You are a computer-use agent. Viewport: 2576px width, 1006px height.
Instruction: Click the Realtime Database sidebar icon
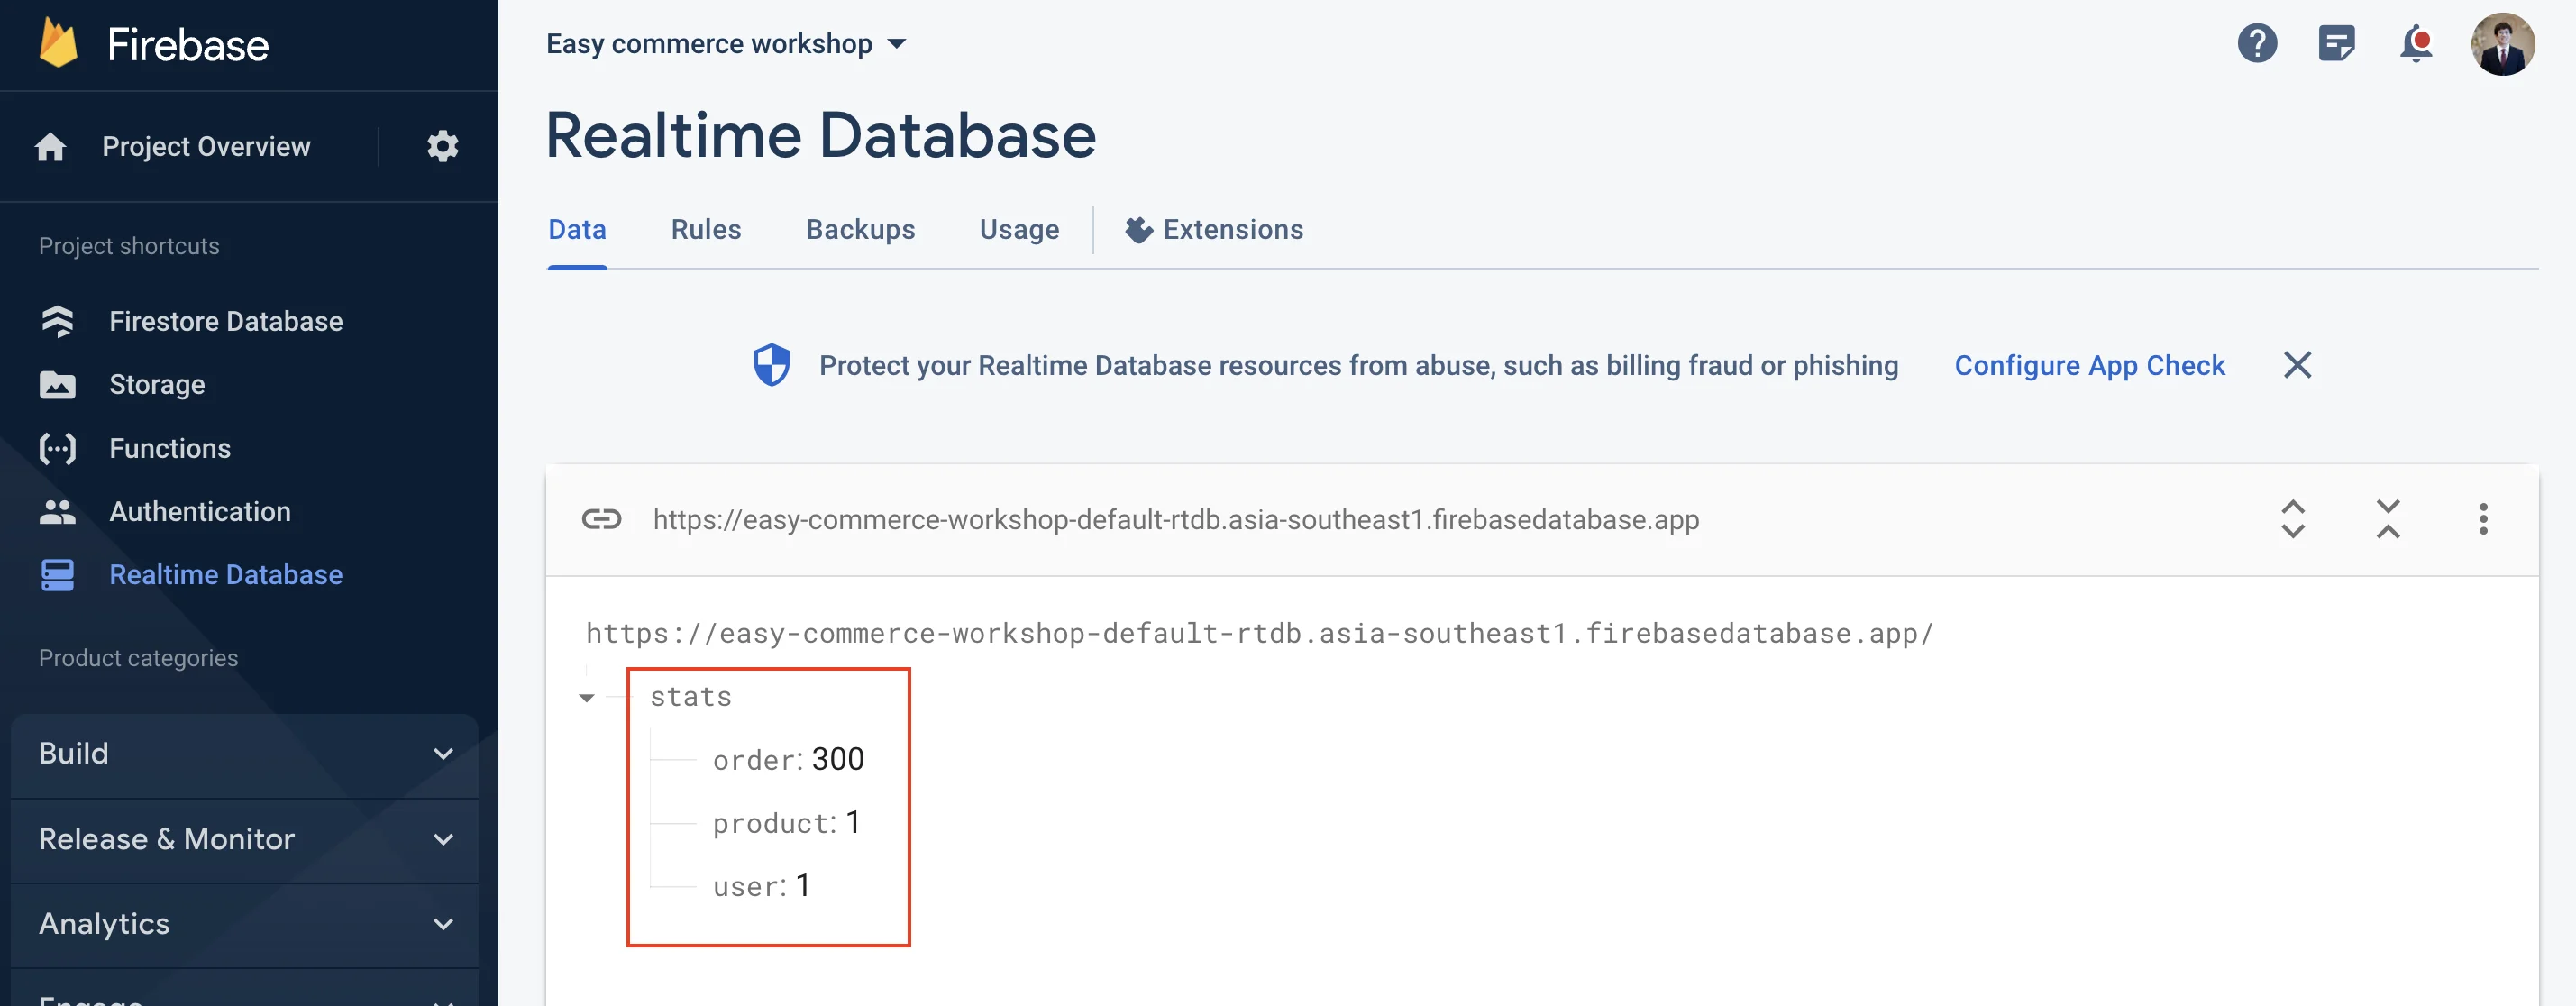[x=57, y=575]
